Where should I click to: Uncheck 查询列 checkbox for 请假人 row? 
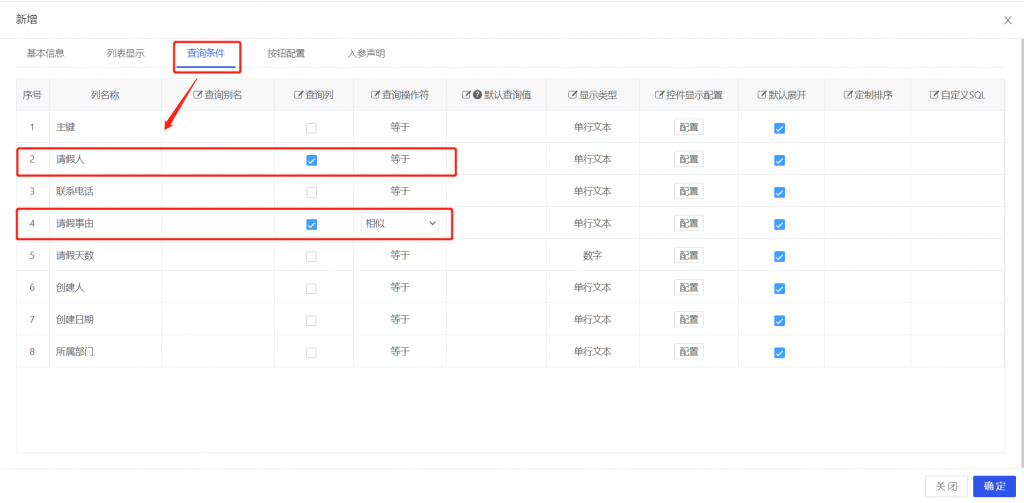[x=311, y=160]
